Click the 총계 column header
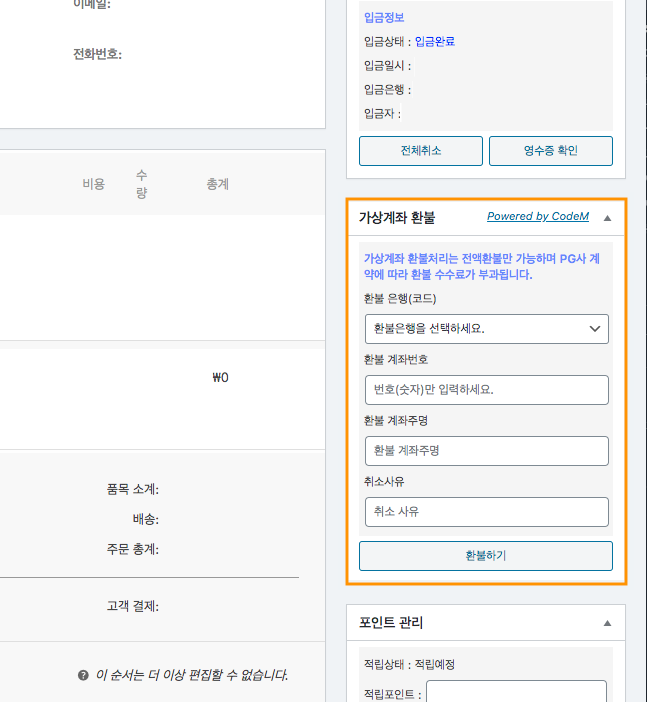This screenshot has height=702, width=647. pyautogui.click(x=218, y=184)
